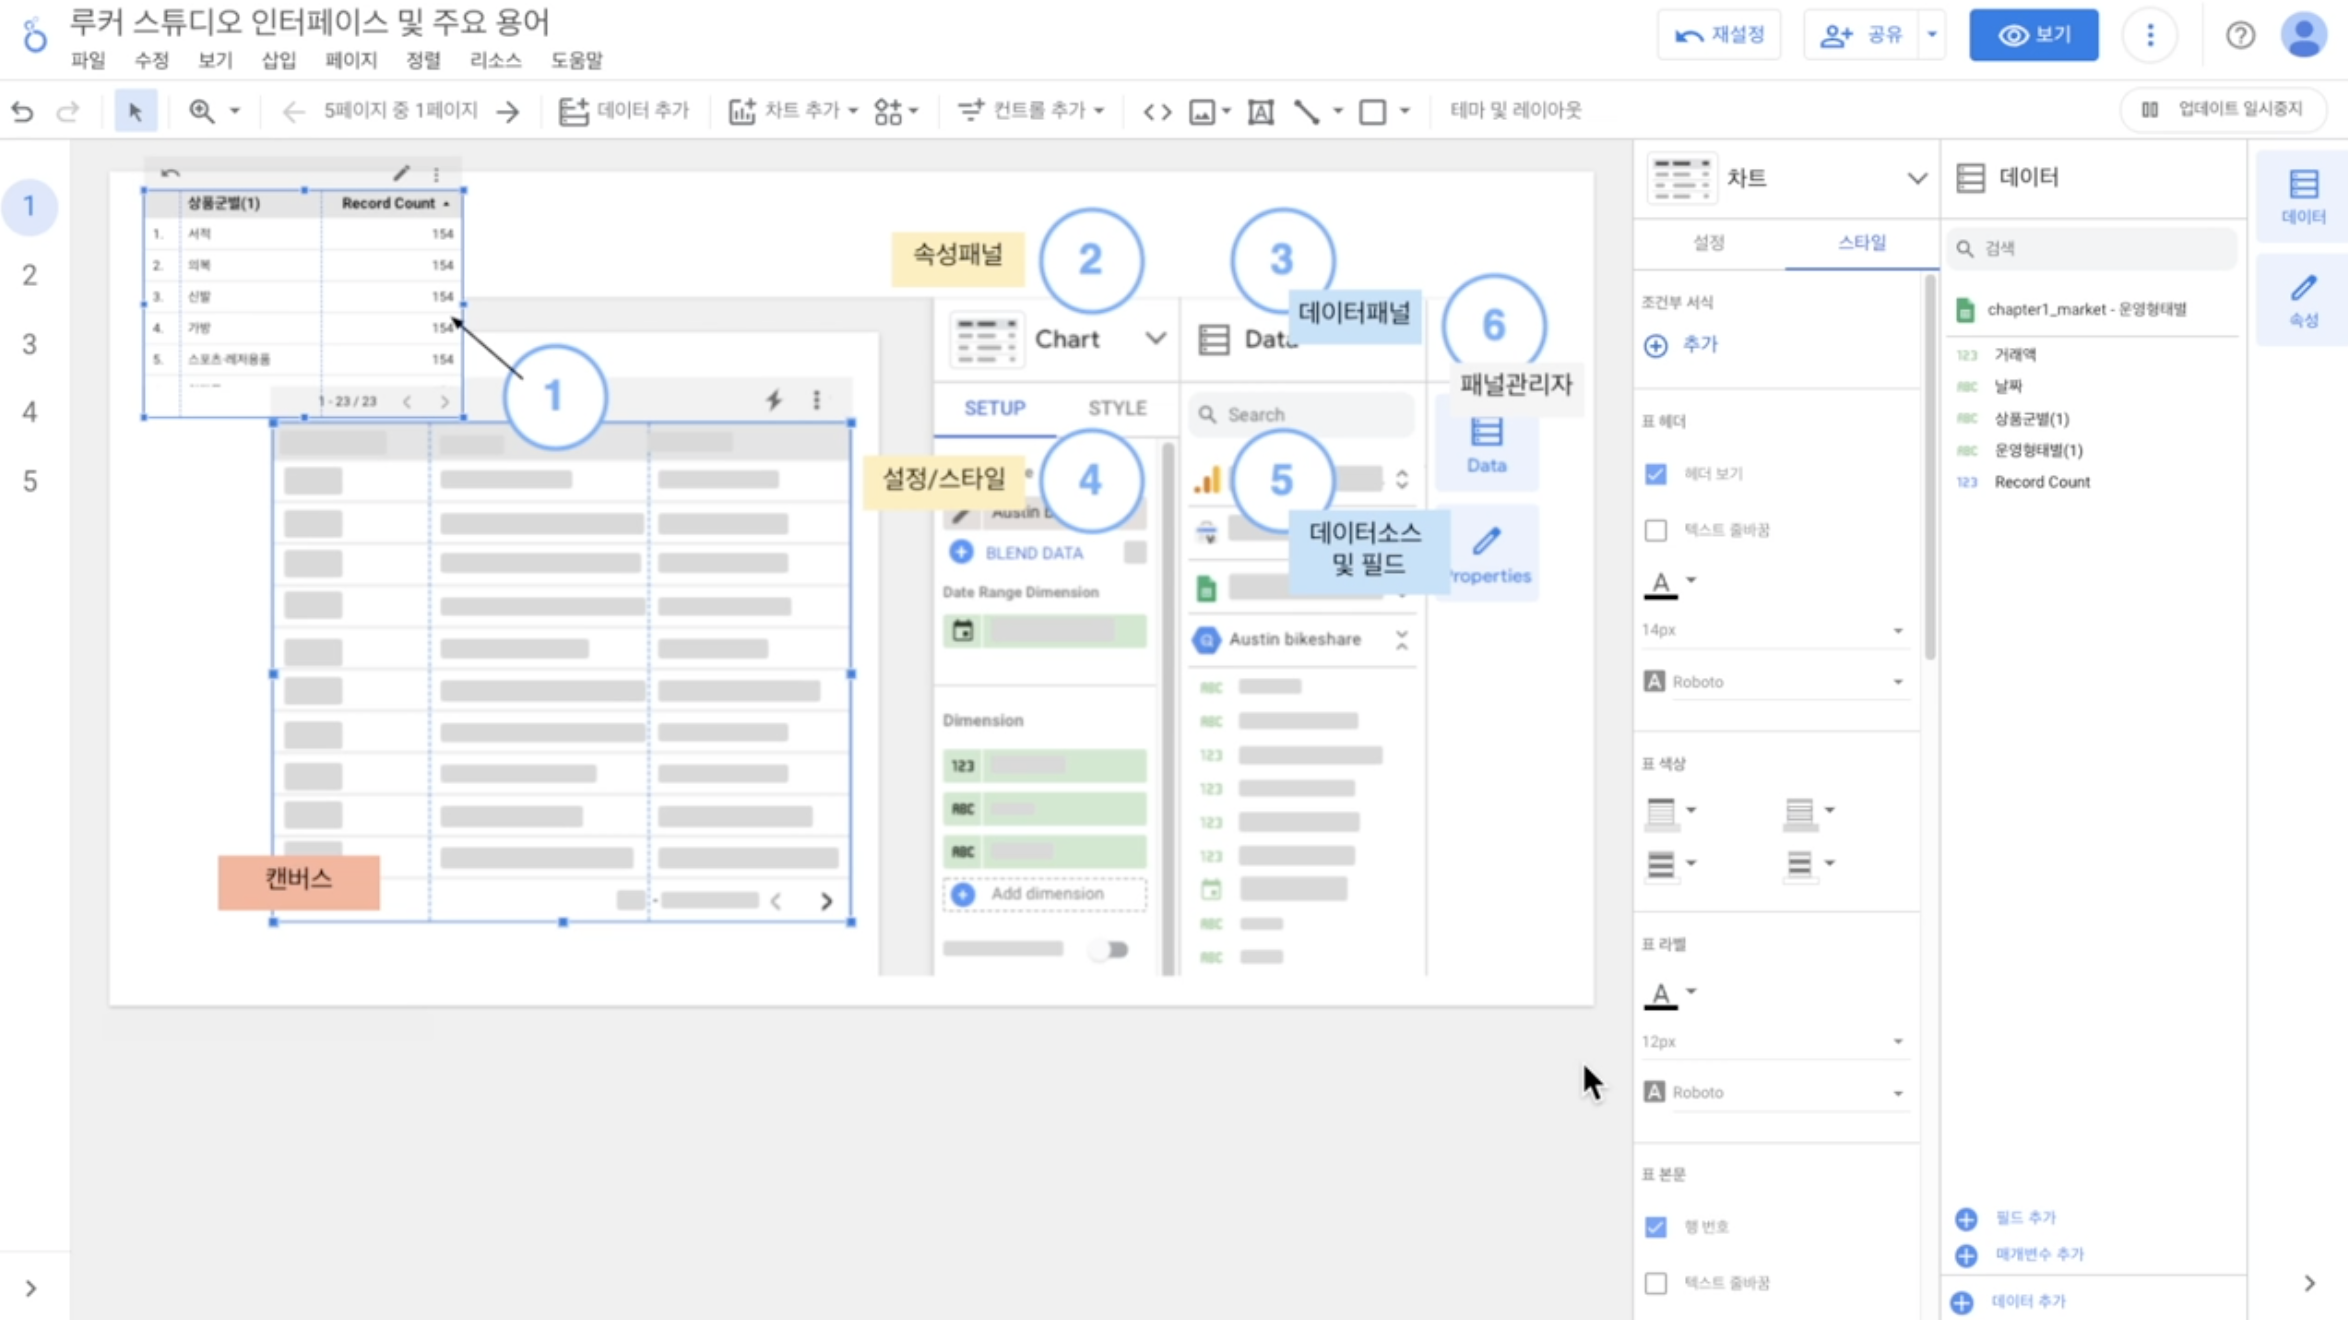
Task: Switch to the 설정 tab
Action: coord(1708,243)
